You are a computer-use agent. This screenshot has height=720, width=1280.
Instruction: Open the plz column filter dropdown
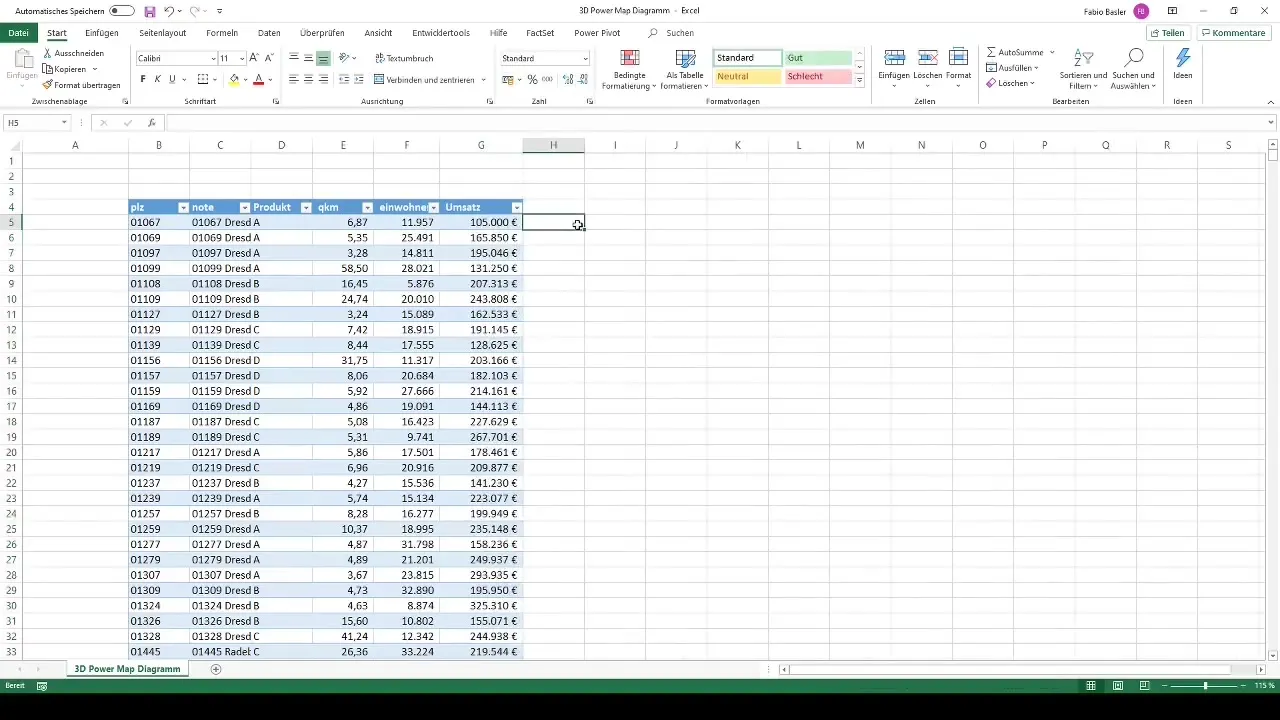pyautogui.click(x=183, y=207)
